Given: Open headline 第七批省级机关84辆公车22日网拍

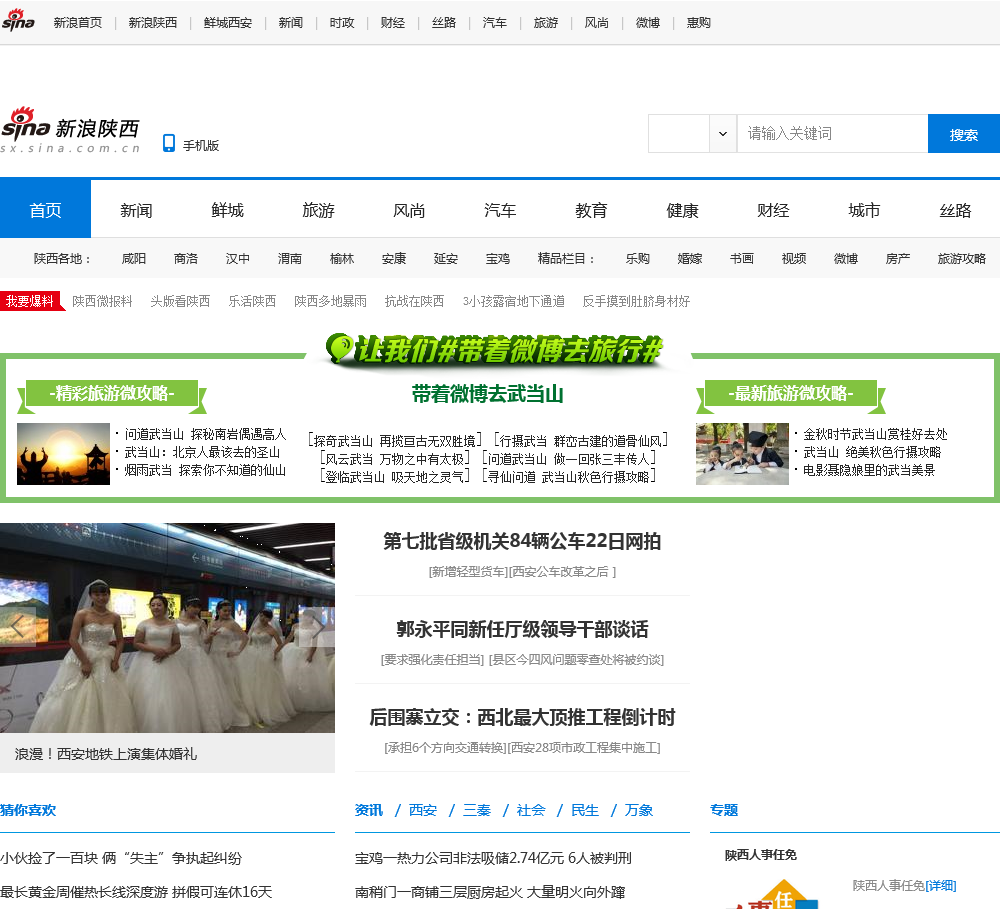Looking at the screenshot, I should tap(522, 541).
